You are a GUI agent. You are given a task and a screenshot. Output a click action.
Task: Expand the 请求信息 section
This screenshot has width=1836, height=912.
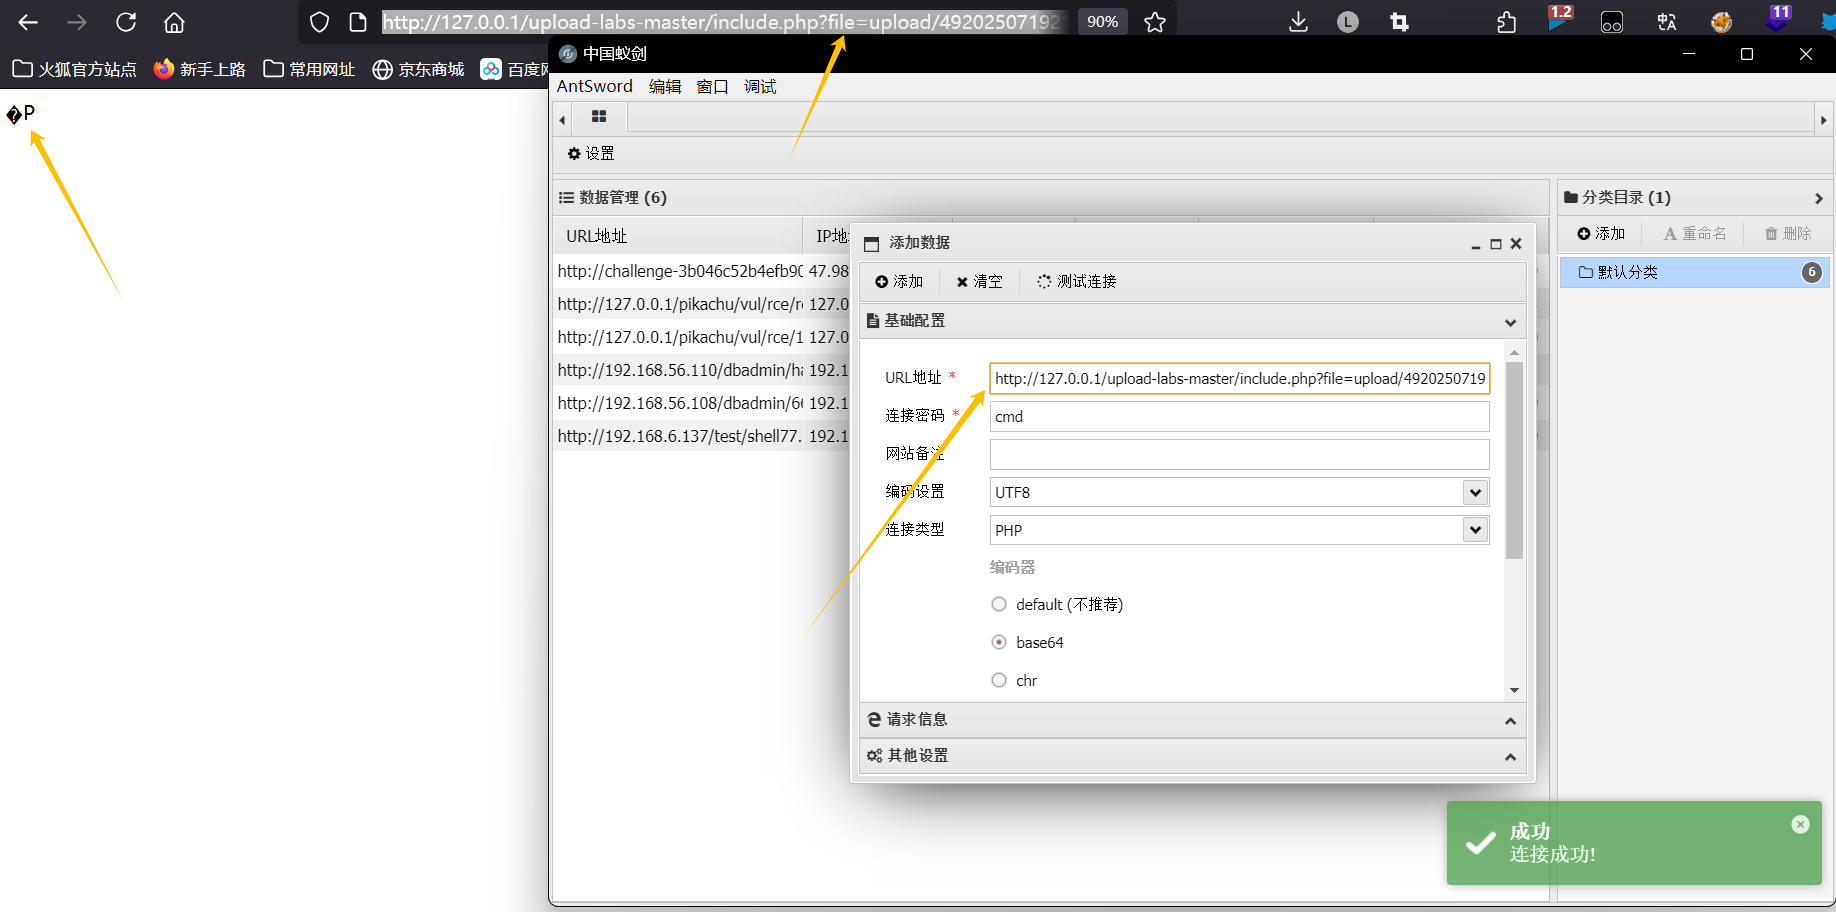[1192, 720]
